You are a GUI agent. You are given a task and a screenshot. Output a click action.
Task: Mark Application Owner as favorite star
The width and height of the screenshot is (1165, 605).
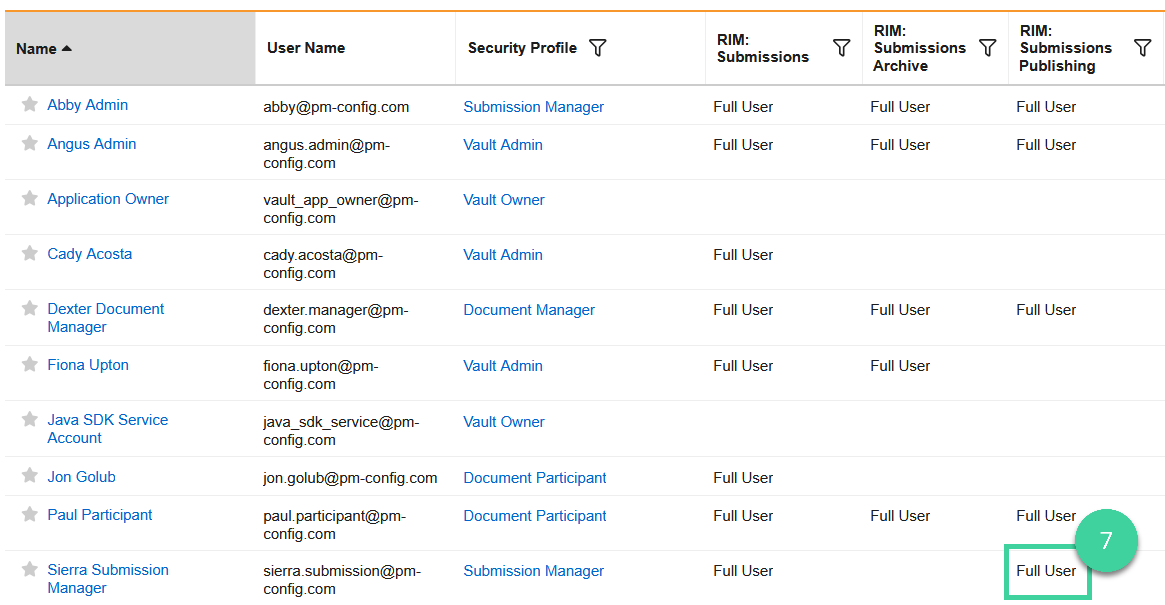[x=30, y=198]
